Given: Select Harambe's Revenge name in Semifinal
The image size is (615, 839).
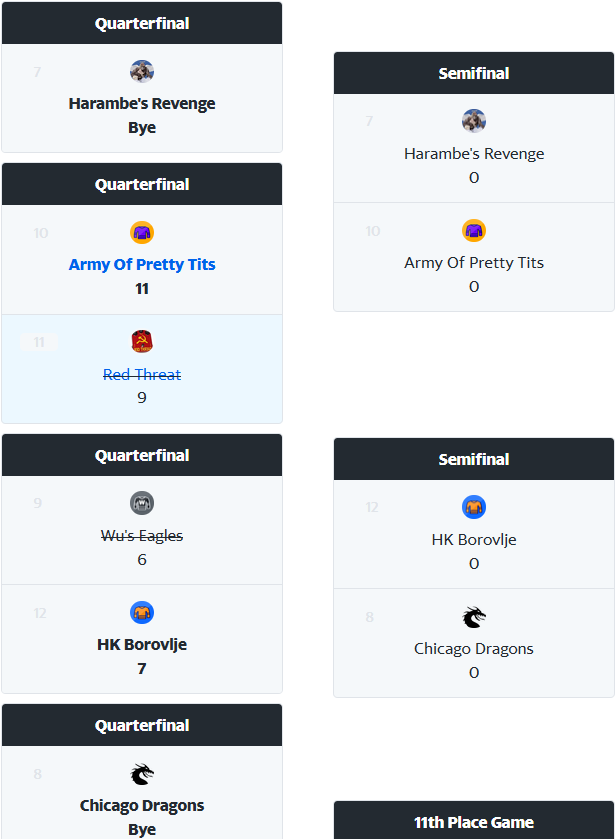Looking at the screenshot, I should [x=474, y=154].
